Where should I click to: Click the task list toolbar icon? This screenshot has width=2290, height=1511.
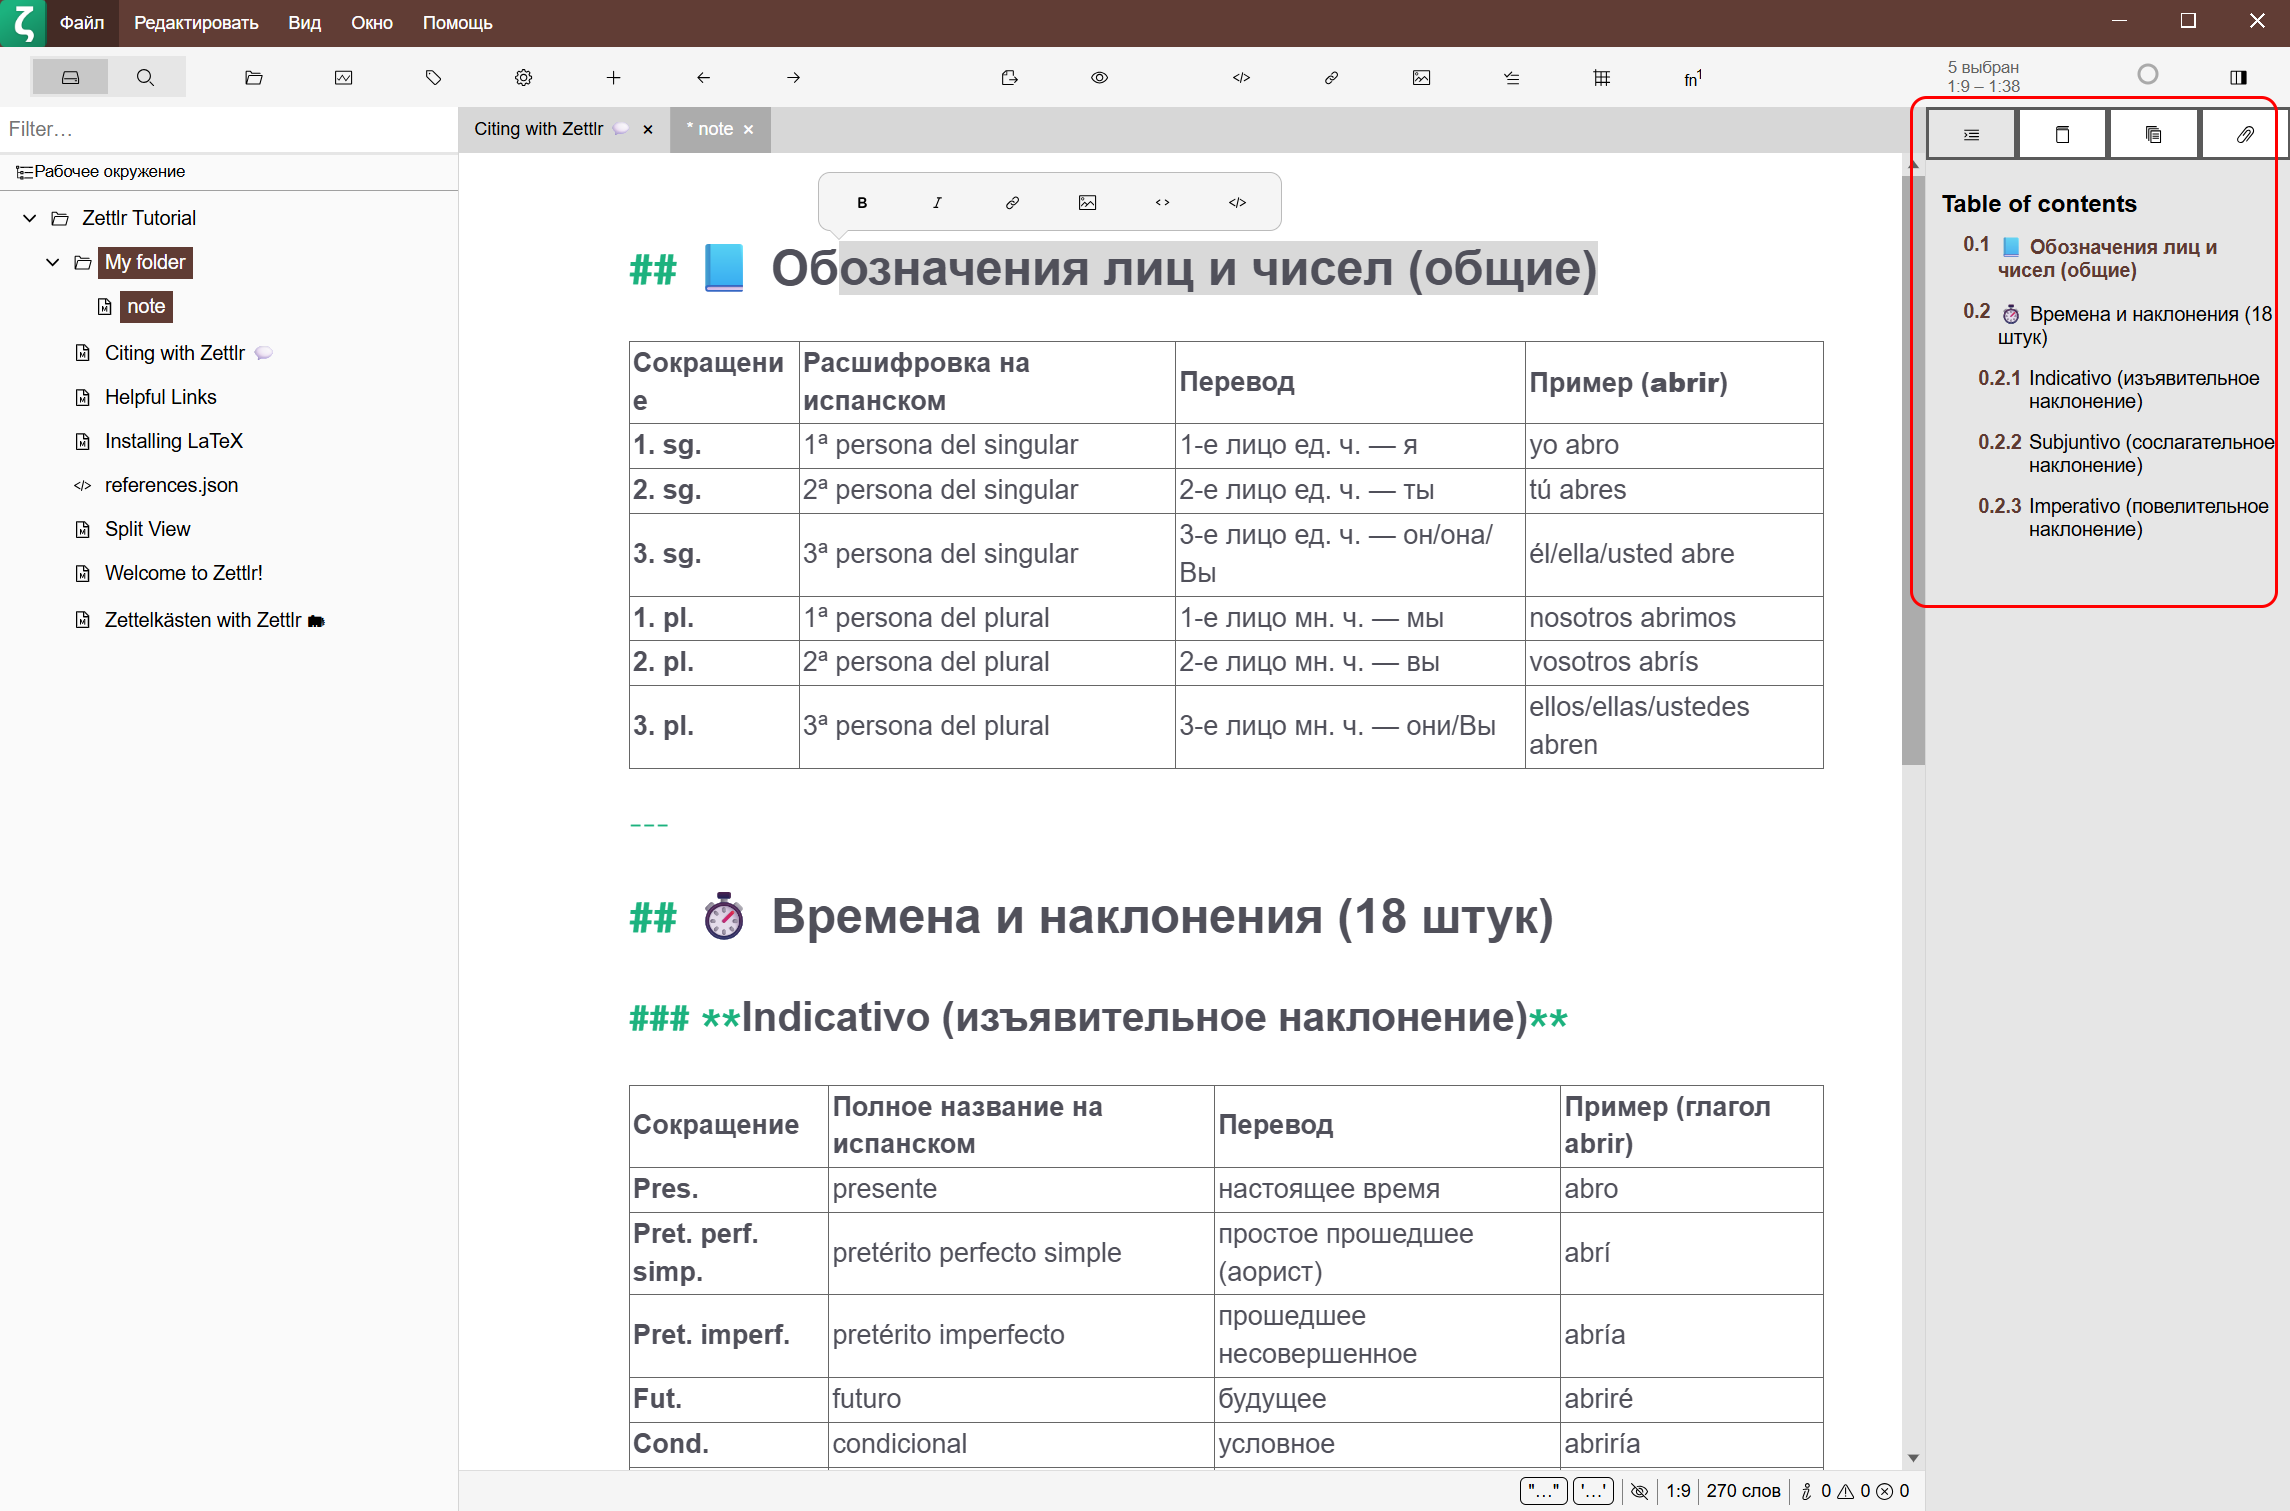1511,78
